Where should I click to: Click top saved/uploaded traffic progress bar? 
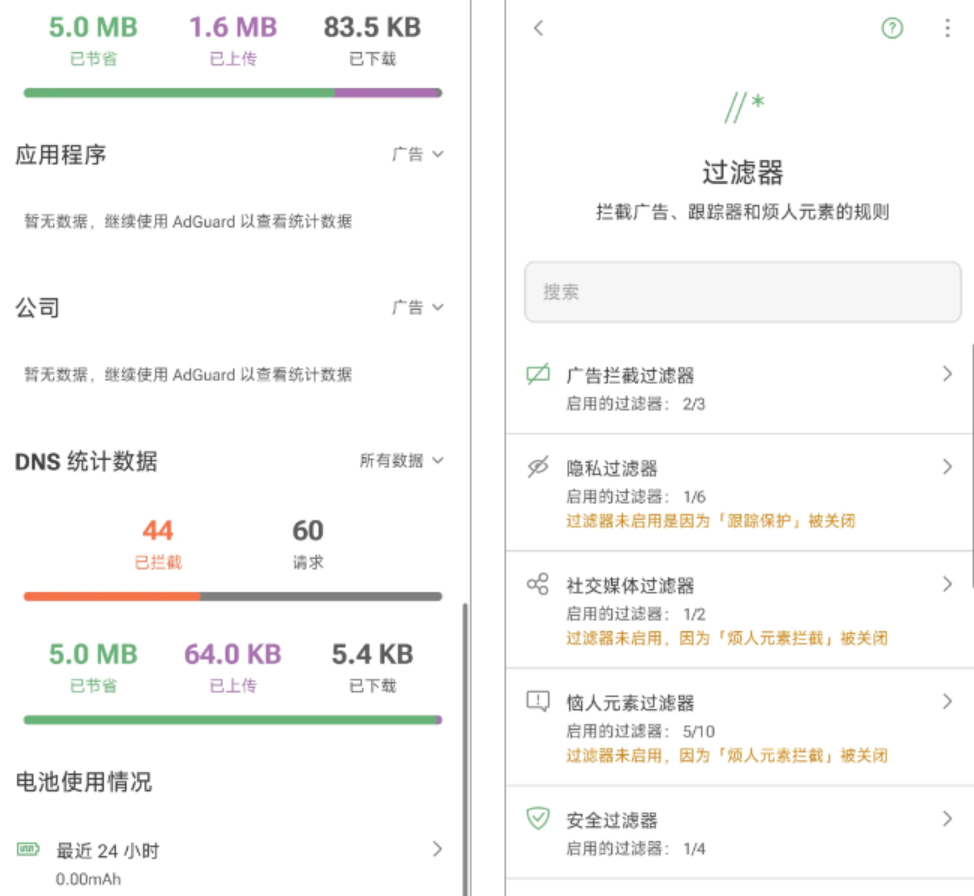coord(233,93)
